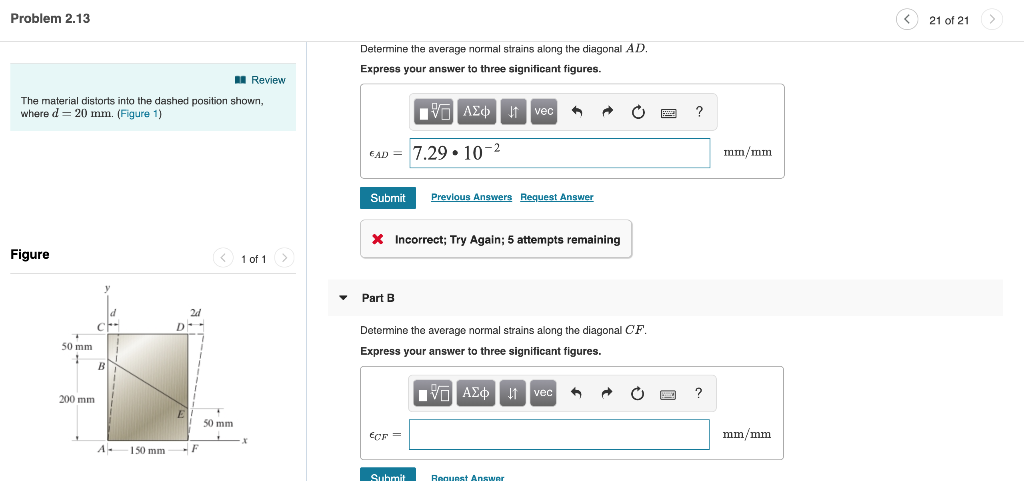Image resolution: width=1024 pixels, height=481 pixels.
Task: Request Answer for Part A
Action: 557,197
